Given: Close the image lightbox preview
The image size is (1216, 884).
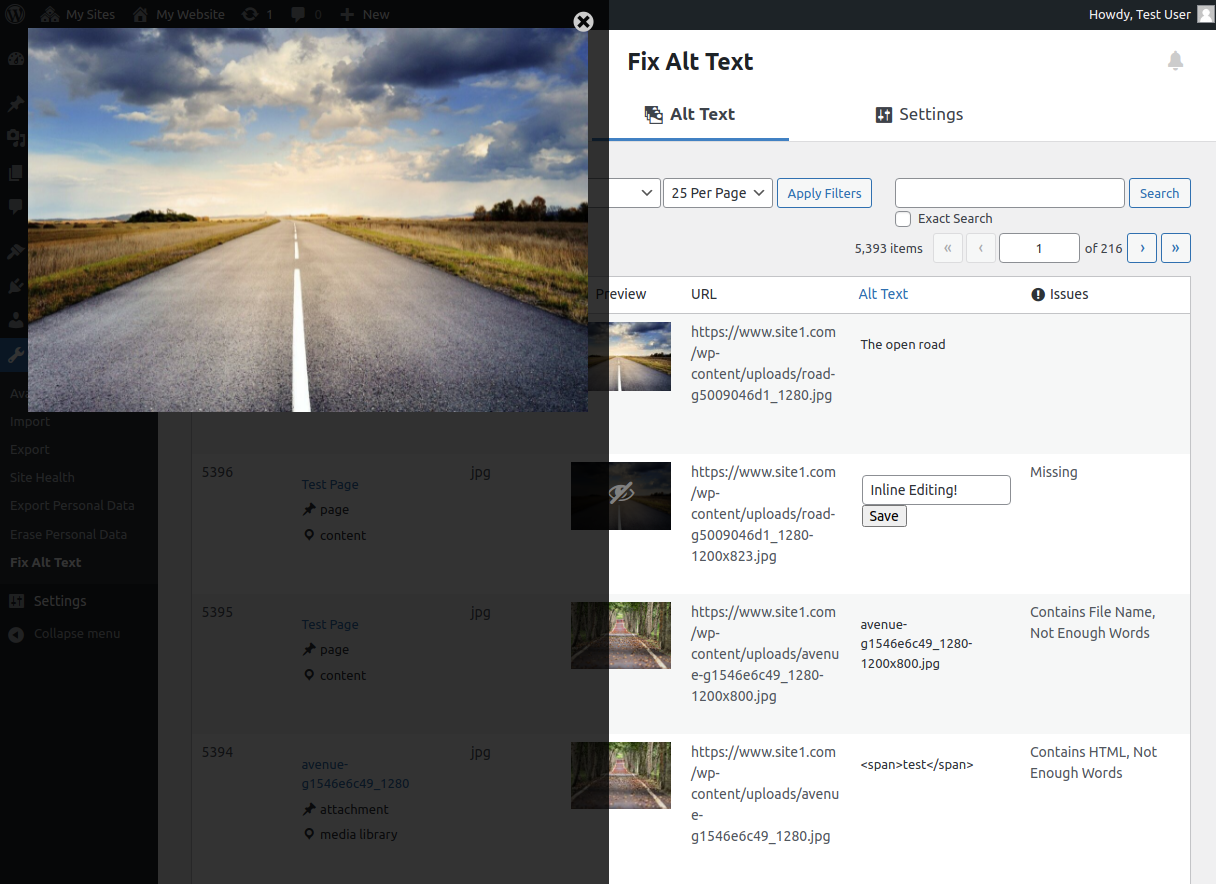Looking at the screenshot, I should tap(584, 22).
